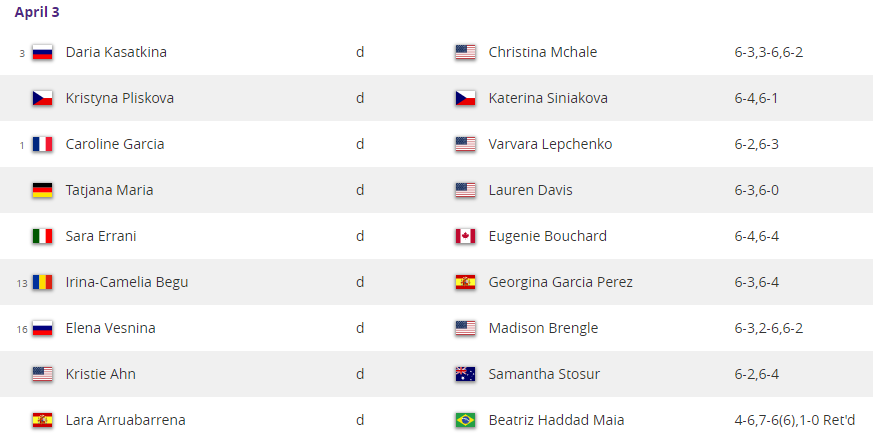Click the Czech flag beside Katerina Siniakova
Screen dimensions: 873x436
click(x=465, y=99)
